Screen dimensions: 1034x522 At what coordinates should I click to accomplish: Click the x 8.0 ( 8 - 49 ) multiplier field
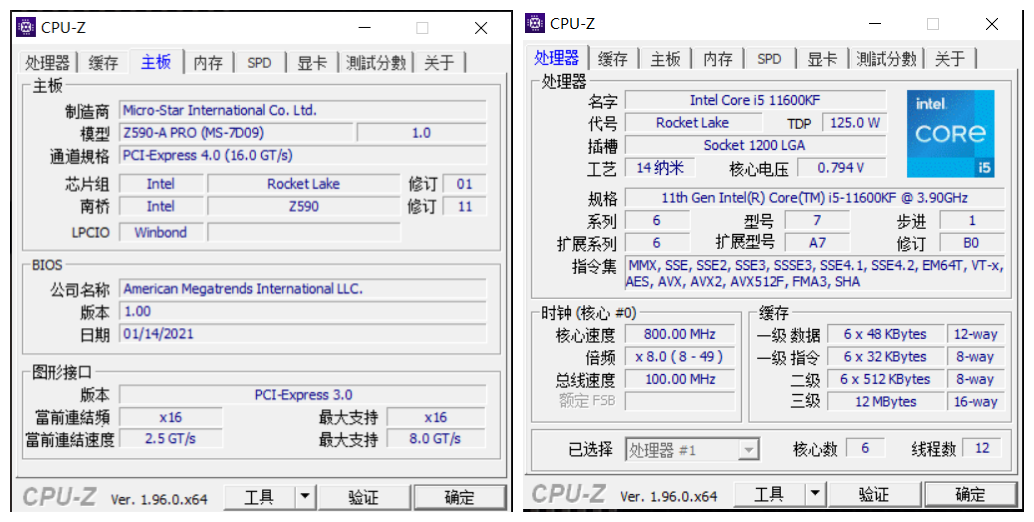click(680, 357)
